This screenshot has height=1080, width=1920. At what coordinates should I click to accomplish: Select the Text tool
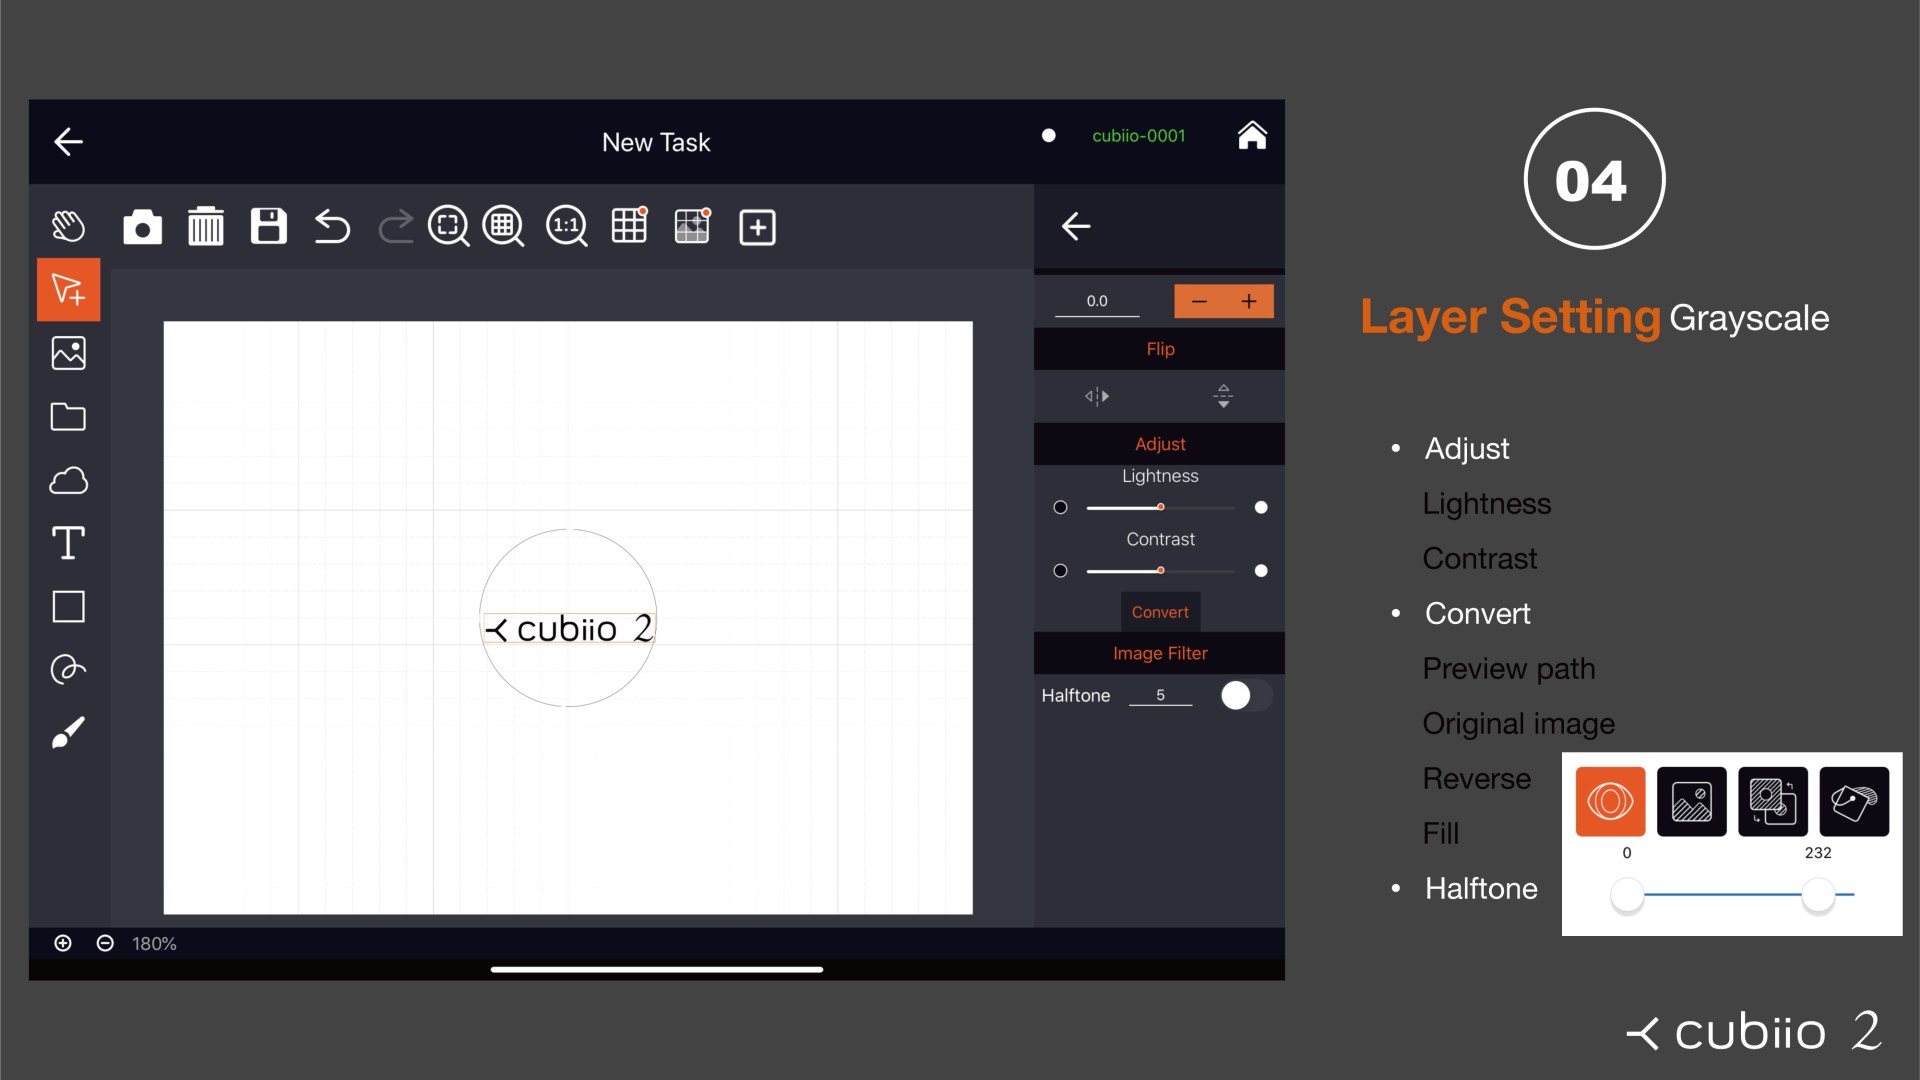pos(67,543)
